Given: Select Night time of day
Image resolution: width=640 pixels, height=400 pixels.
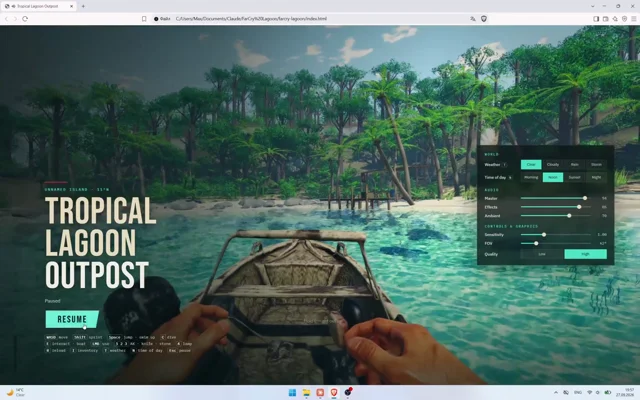Looking at the screenshot, I should pos(596,177).
